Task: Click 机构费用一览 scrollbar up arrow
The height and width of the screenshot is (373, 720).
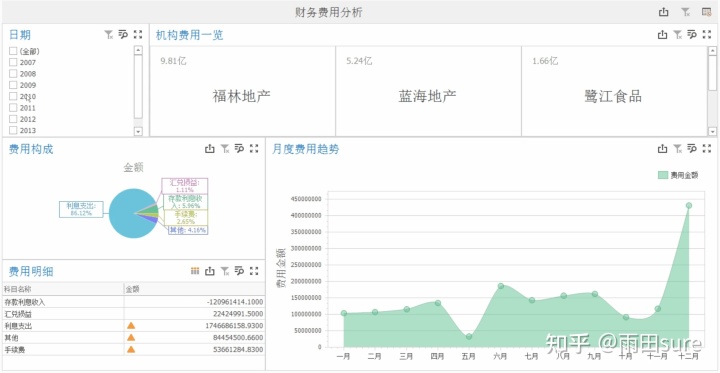Action: click(712, 51)
